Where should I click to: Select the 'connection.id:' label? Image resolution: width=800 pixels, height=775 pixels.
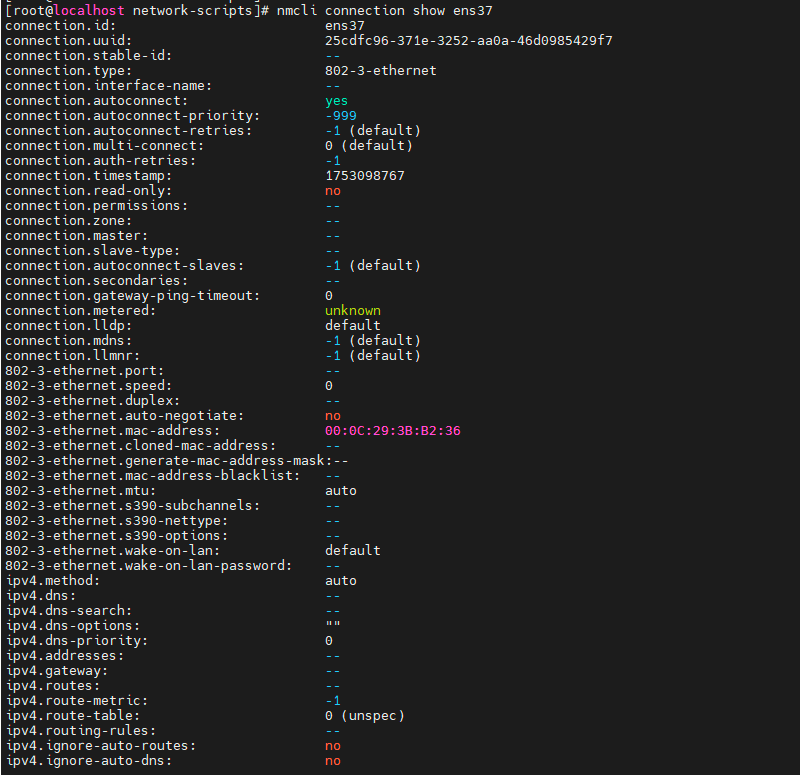(x=61, y=26)
